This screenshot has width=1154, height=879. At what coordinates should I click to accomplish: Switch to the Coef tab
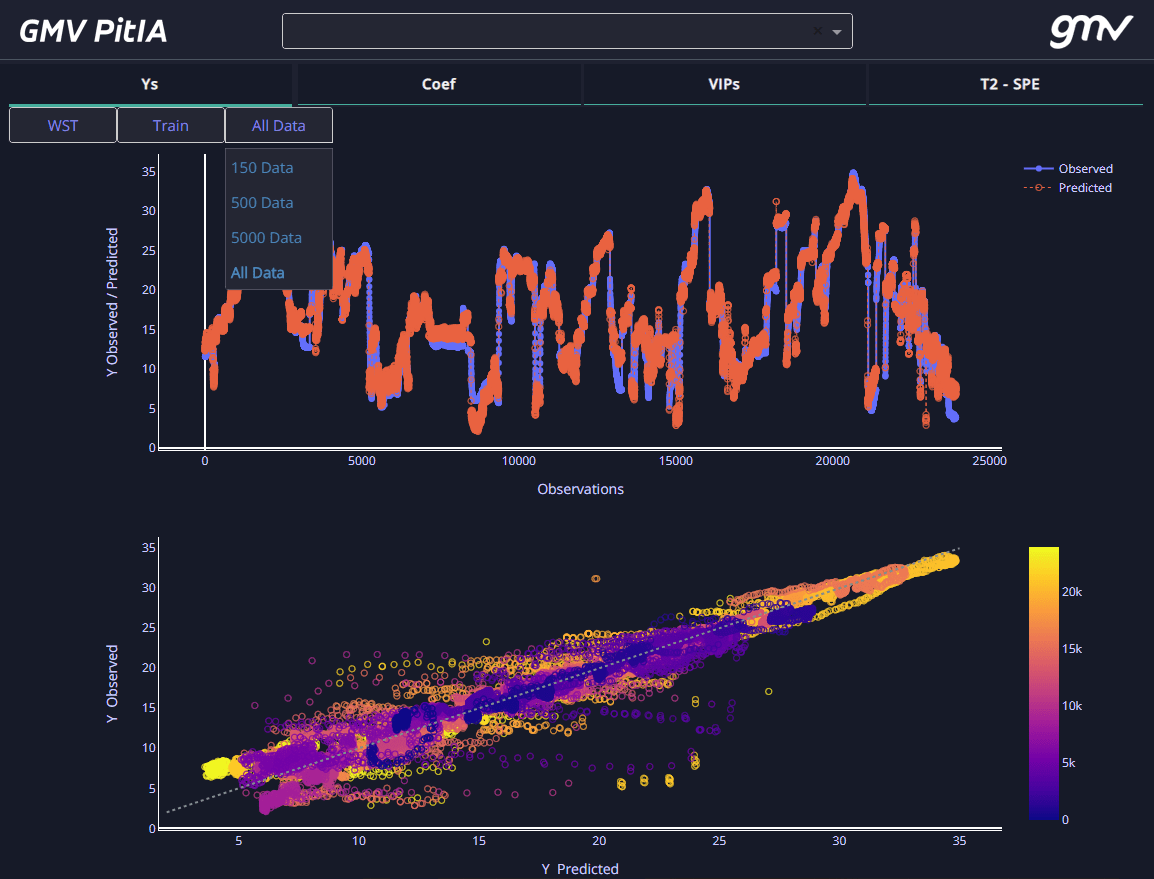pyautogui.click(x=439, y=84)
